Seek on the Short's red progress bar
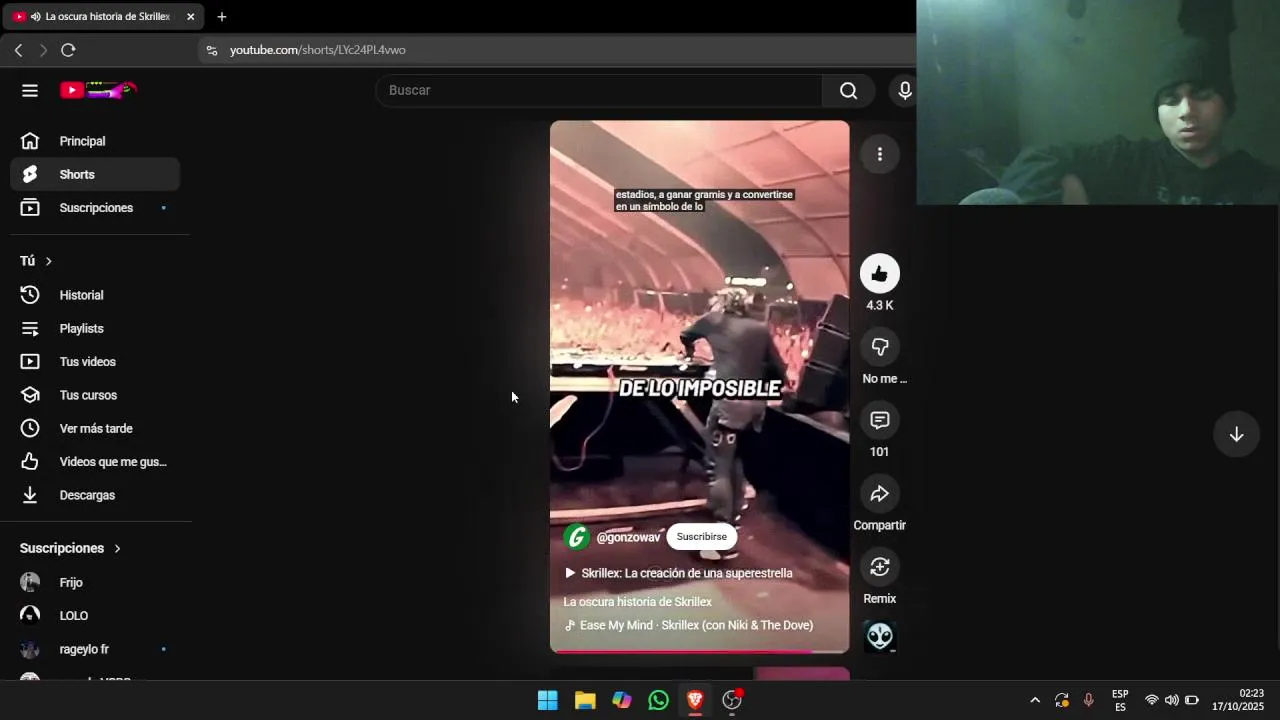This screenshot has height=720, width=1280. coord(700,651)
